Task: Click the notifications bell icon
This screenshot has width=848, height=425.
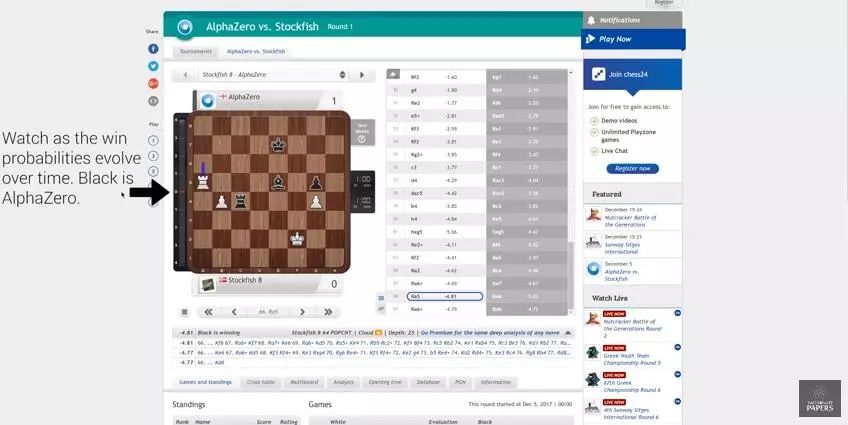Action: tap(591, 20)
